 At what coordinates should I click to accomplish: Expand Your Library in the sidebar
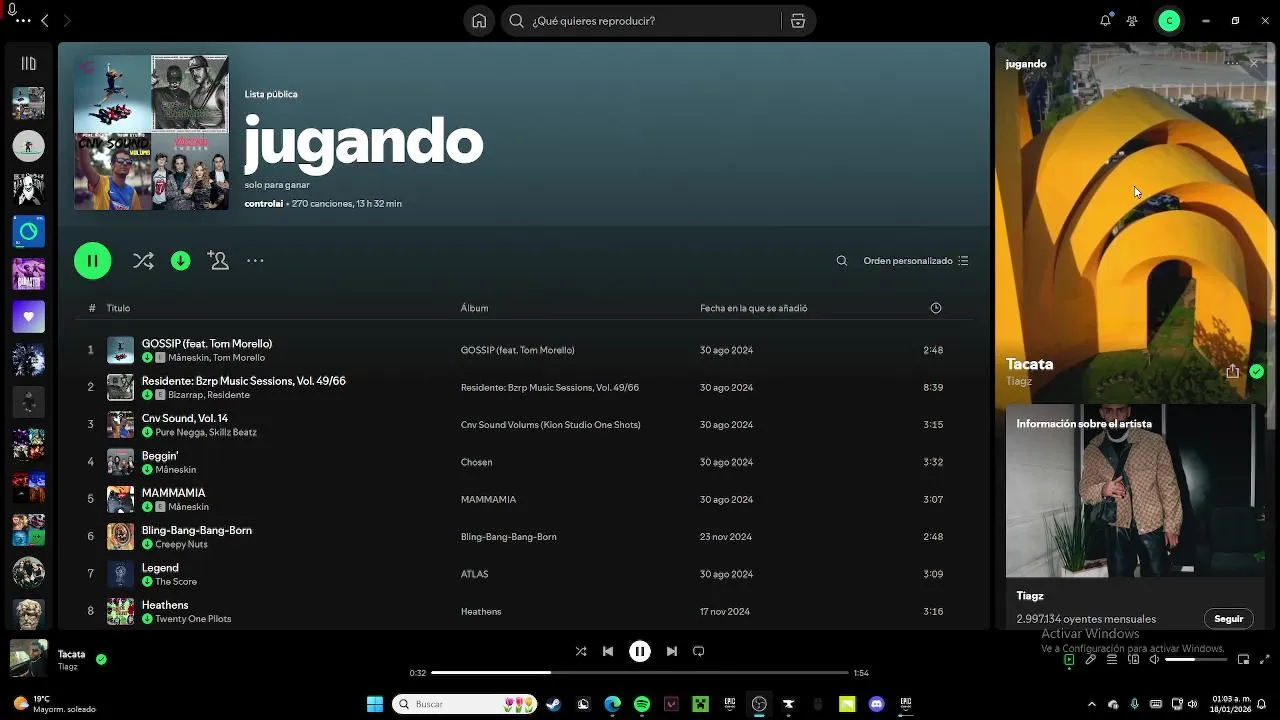click(28, 63)
